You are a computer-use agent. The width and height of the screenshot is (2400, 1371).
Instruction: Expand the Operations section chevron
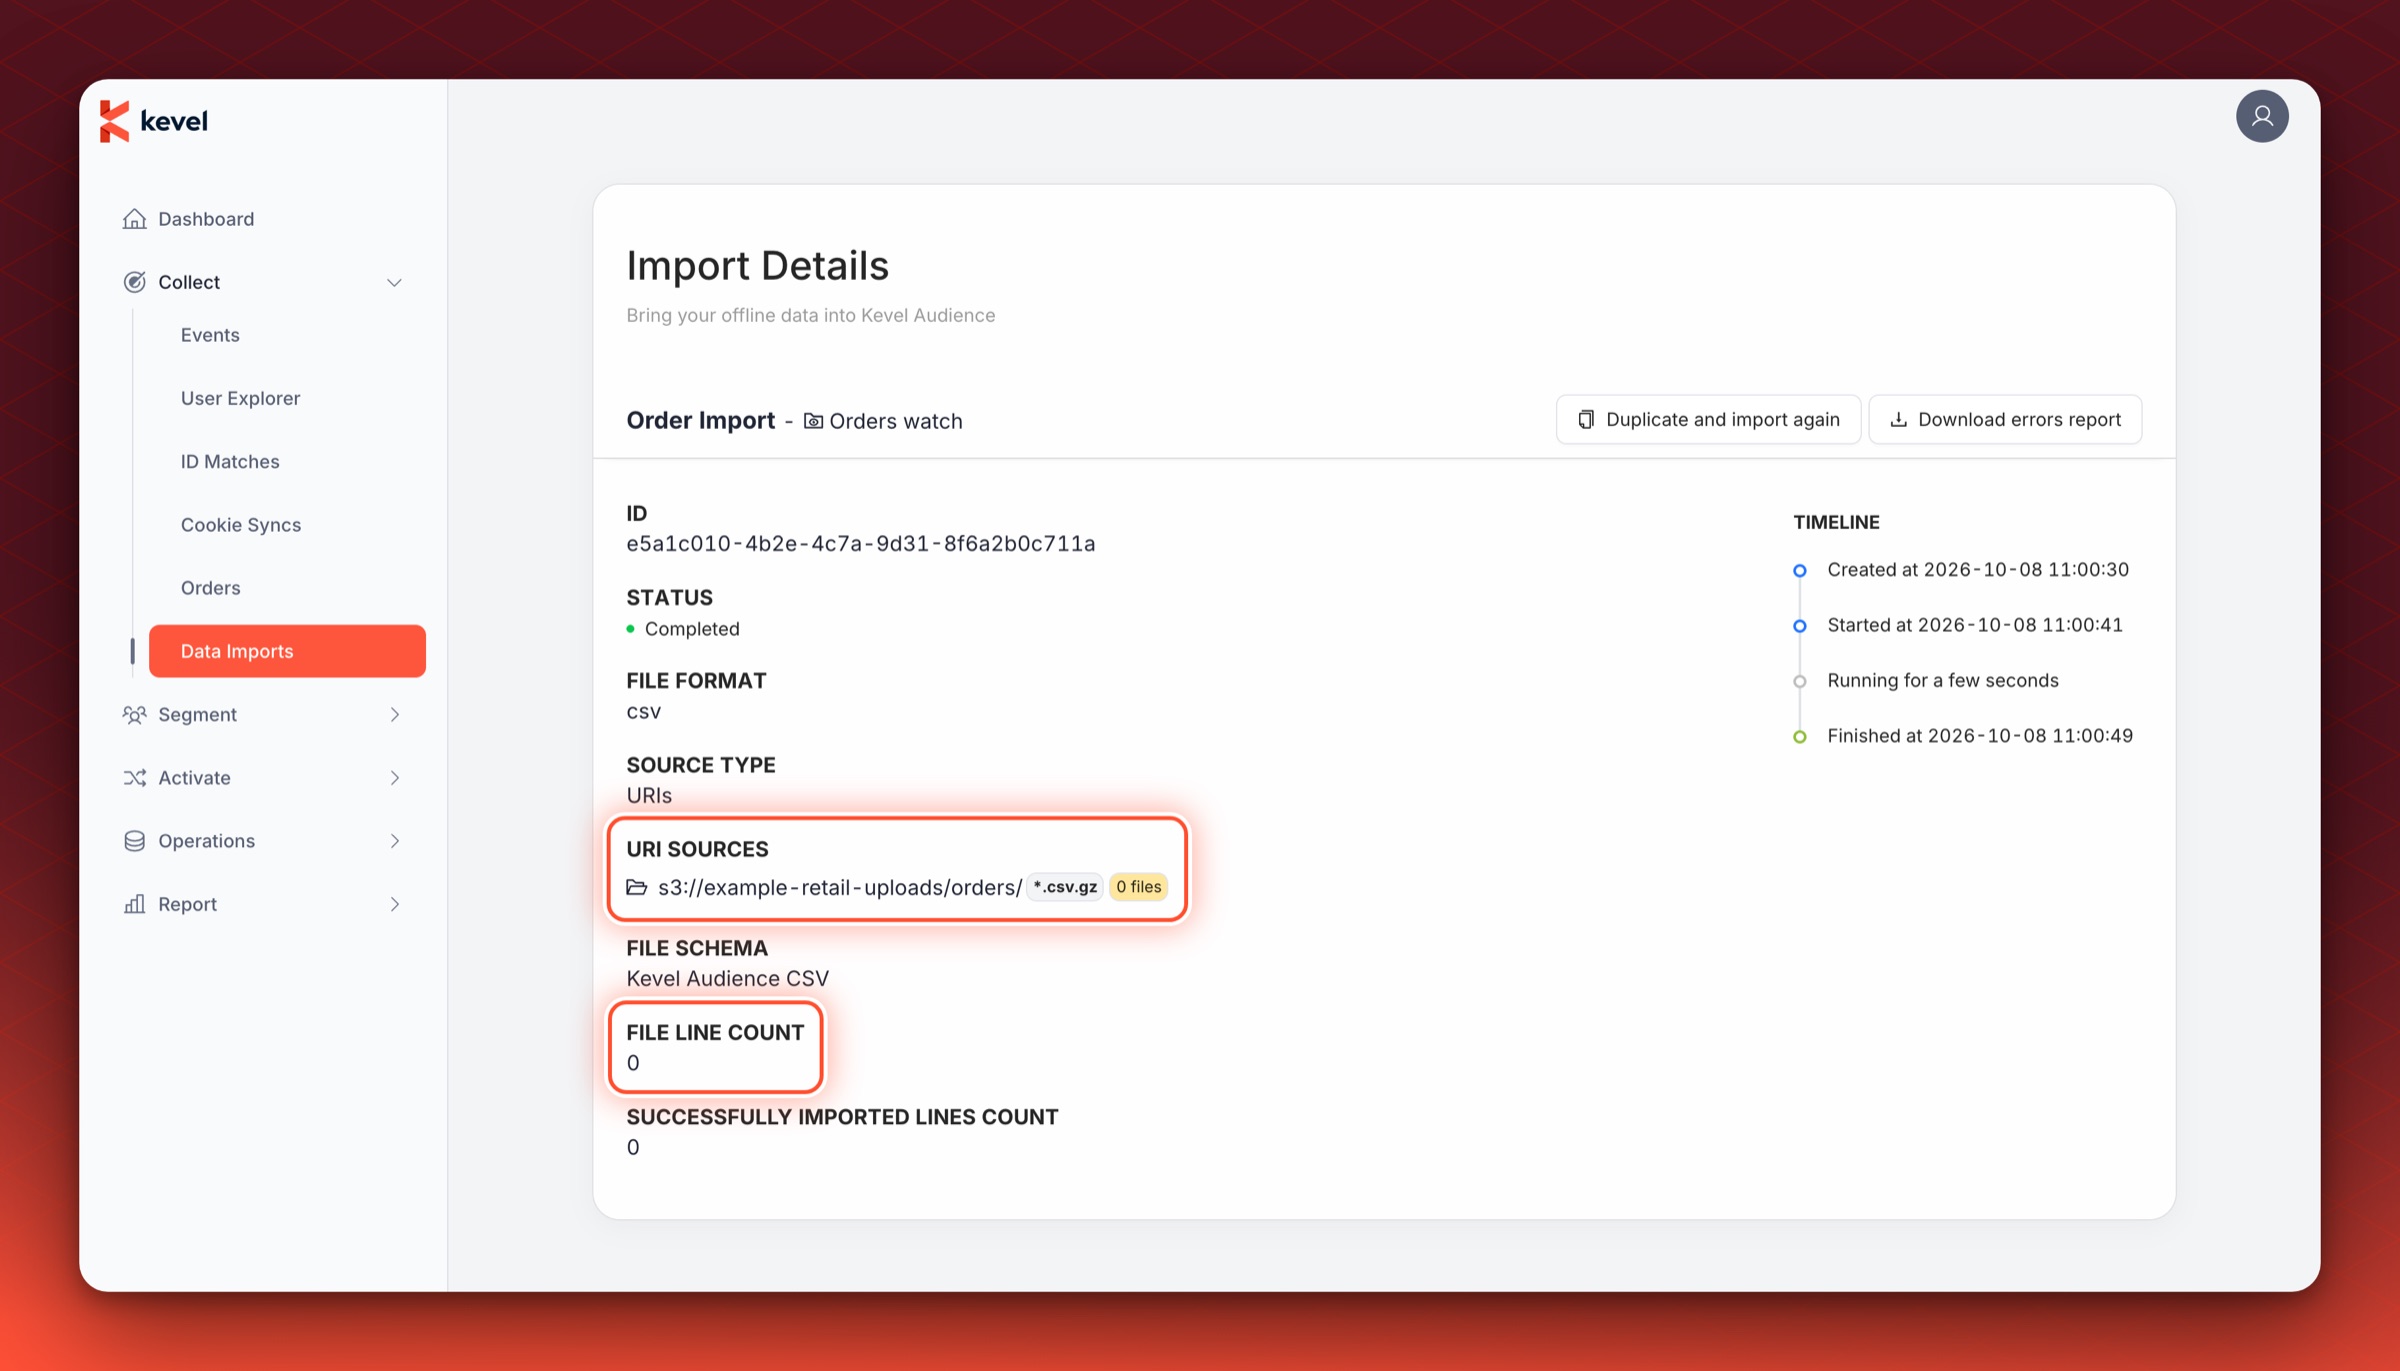pos(394,841)
